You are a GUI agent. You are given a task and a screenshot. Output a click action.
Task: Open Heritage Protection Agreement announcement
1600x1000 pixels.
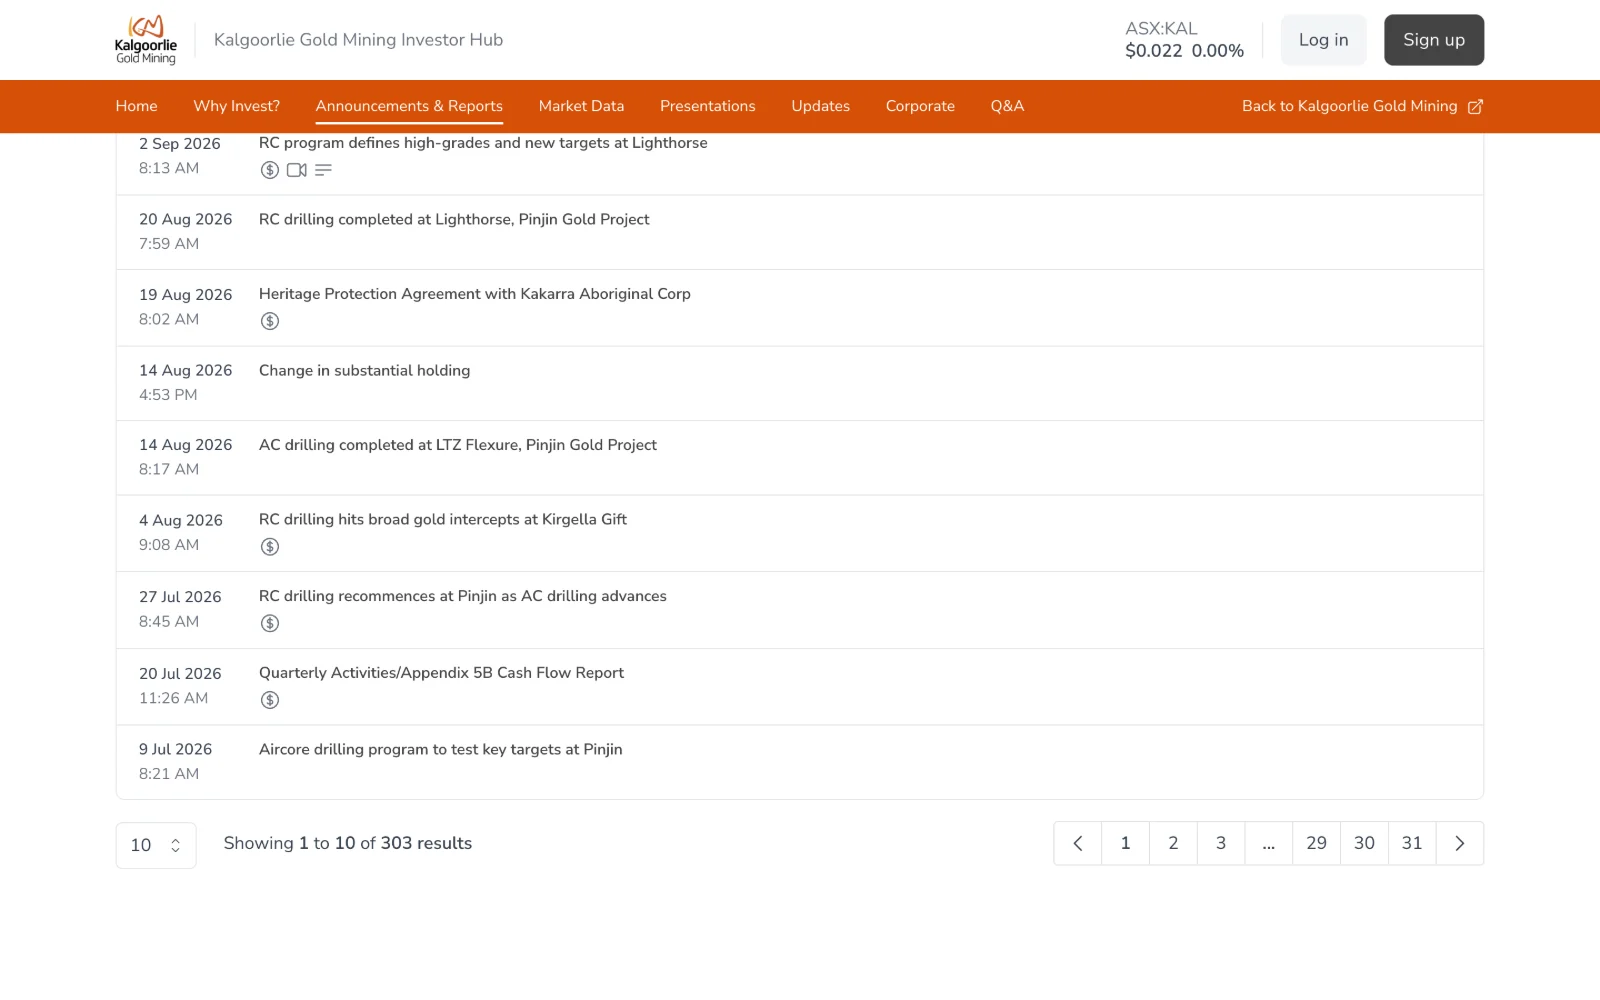point(475,294)
